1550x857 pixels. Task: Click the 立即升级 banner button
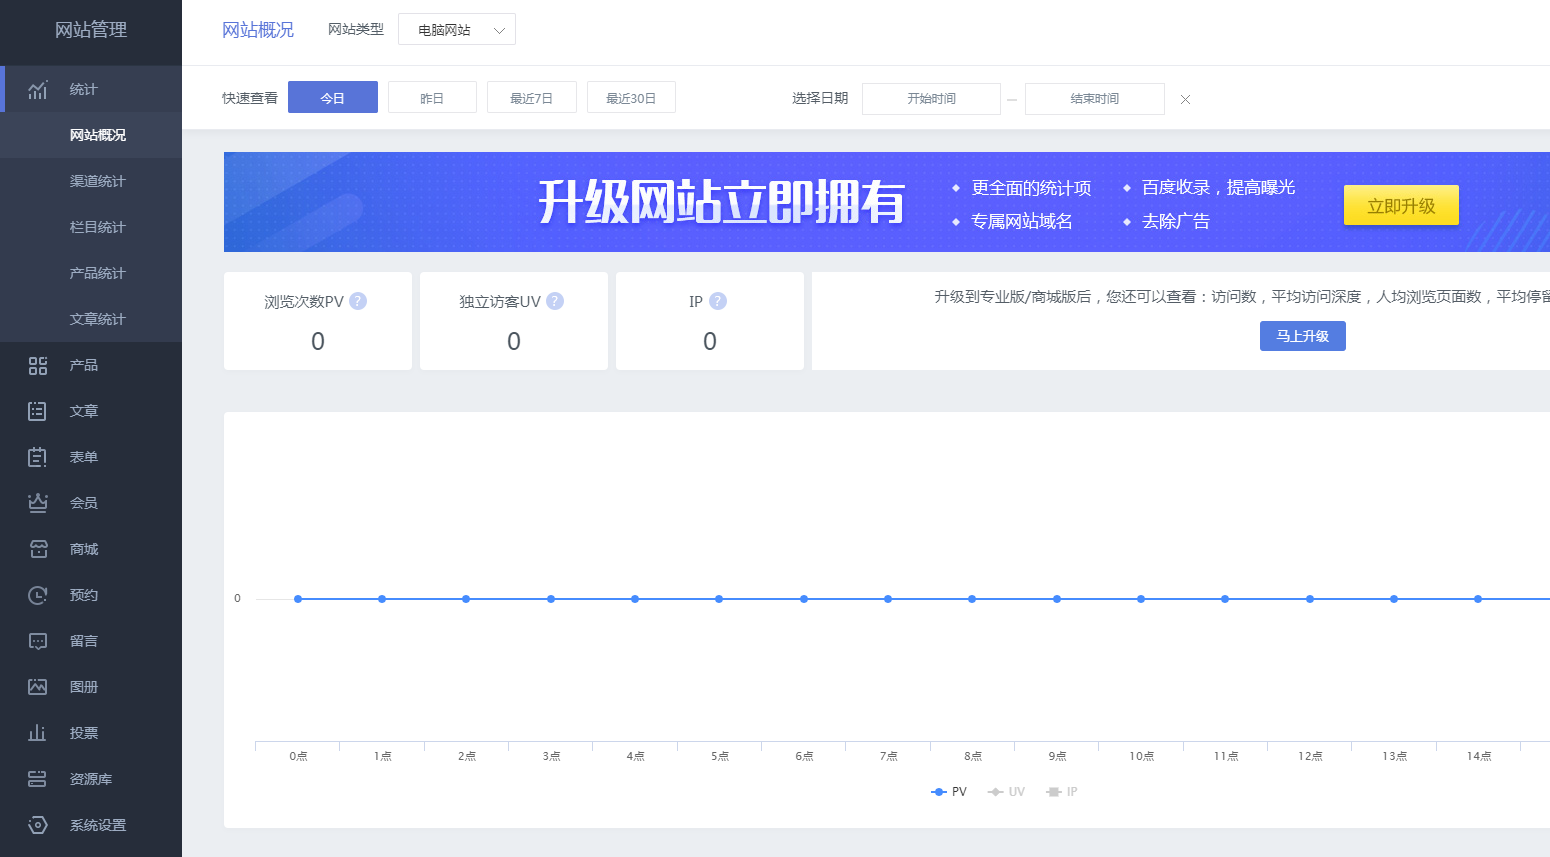(1400, 204)
